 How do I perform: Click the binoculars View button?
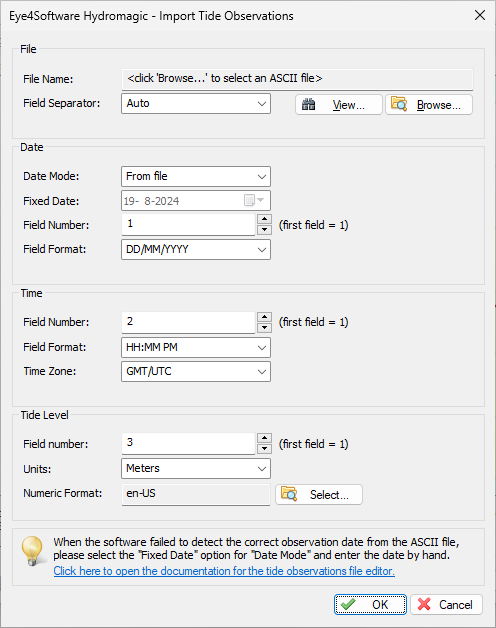[x=339, y=105]
